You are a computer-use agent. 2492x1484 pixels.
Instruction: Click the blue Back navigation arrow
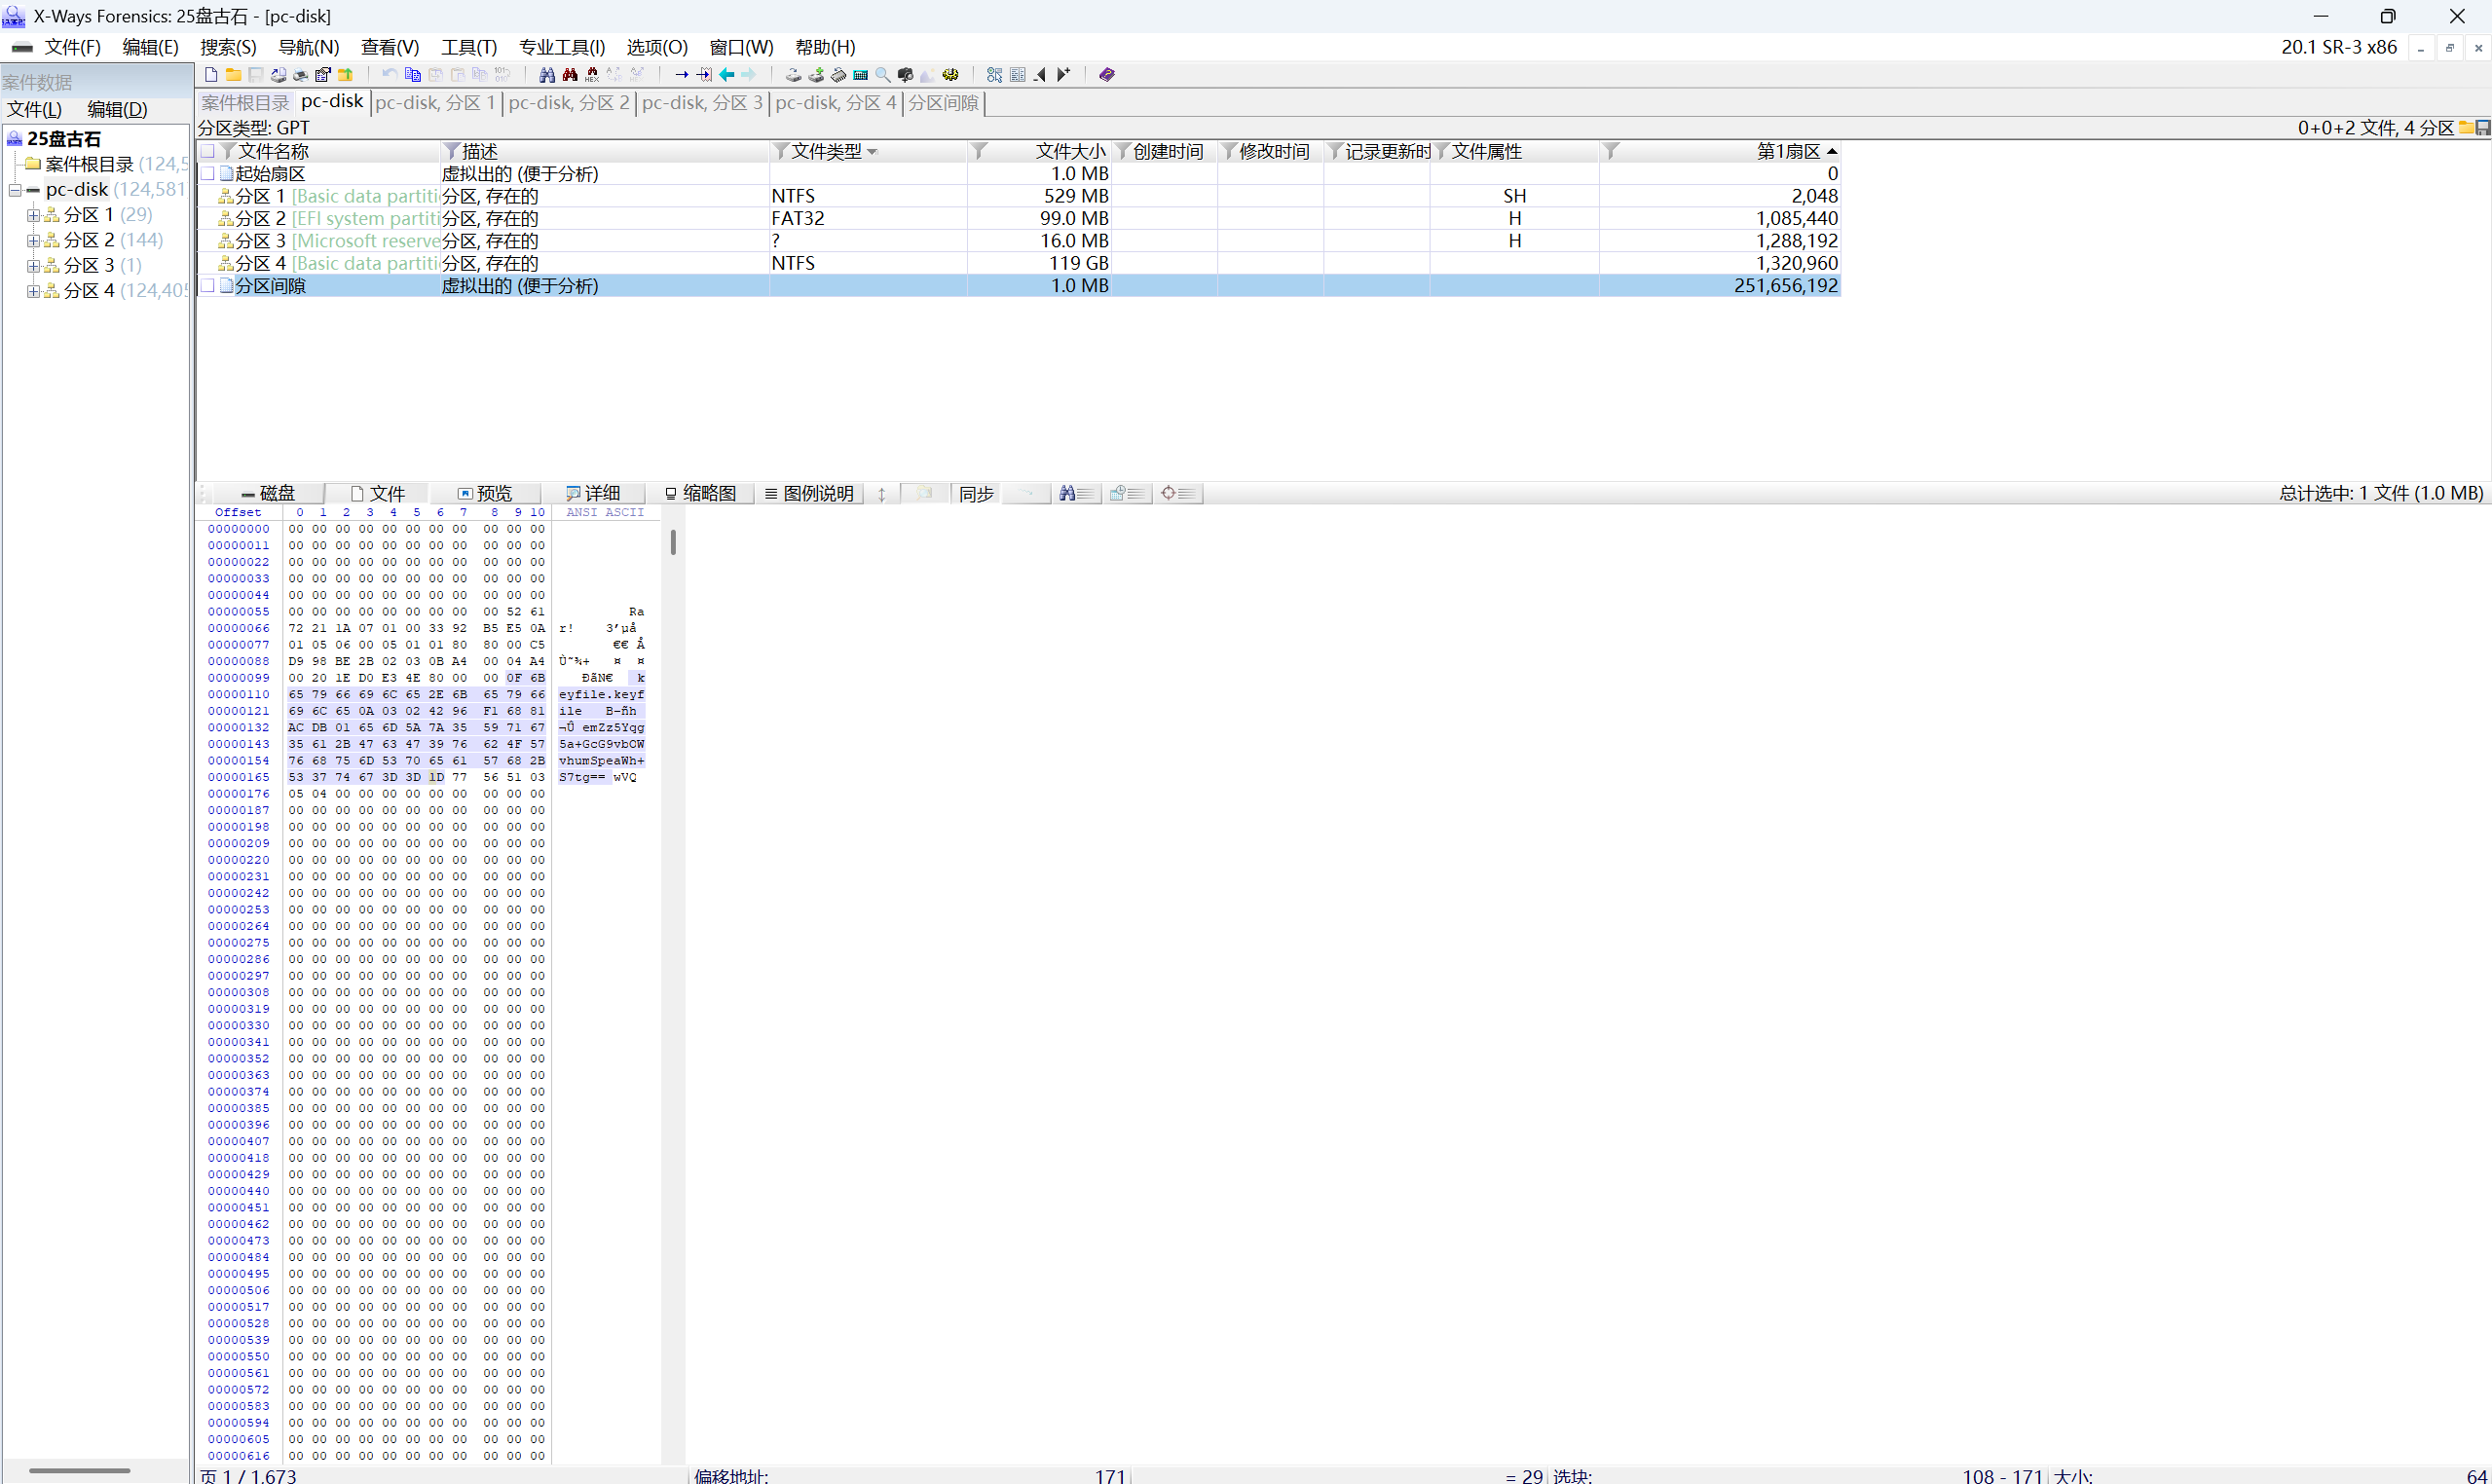pyautogui.click(x=727, y=75)
